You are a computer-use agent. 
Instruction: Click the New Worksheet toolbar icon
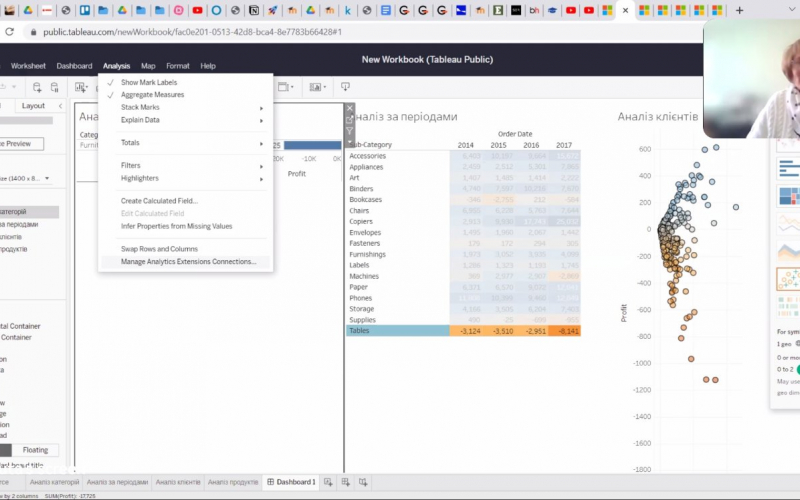(x=81, y=87)
